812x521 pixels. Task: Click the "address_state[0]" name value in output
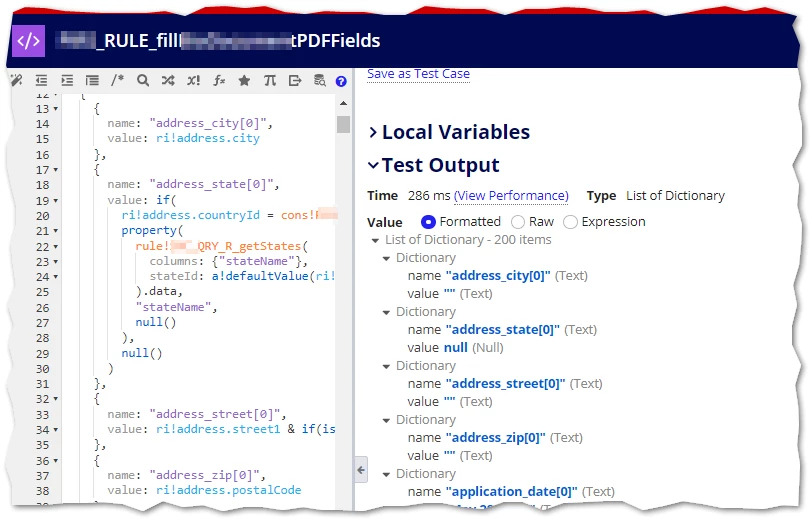502,329
